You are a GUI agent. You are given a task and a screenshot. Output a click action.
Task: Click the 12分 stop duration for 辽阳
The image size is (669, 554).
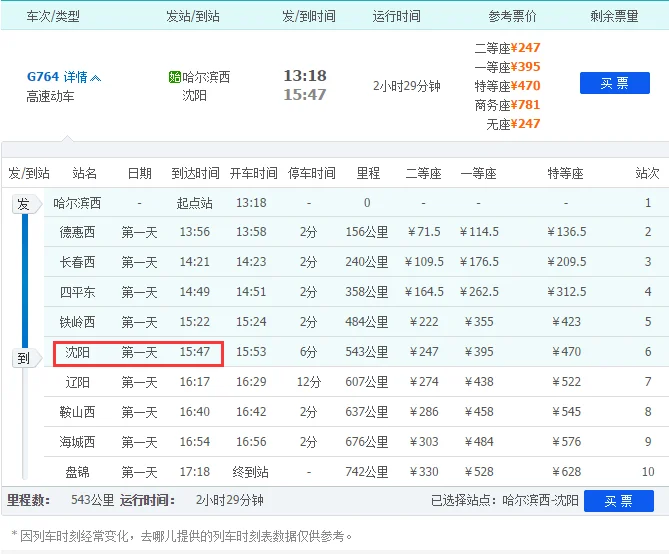click(309, 382)
